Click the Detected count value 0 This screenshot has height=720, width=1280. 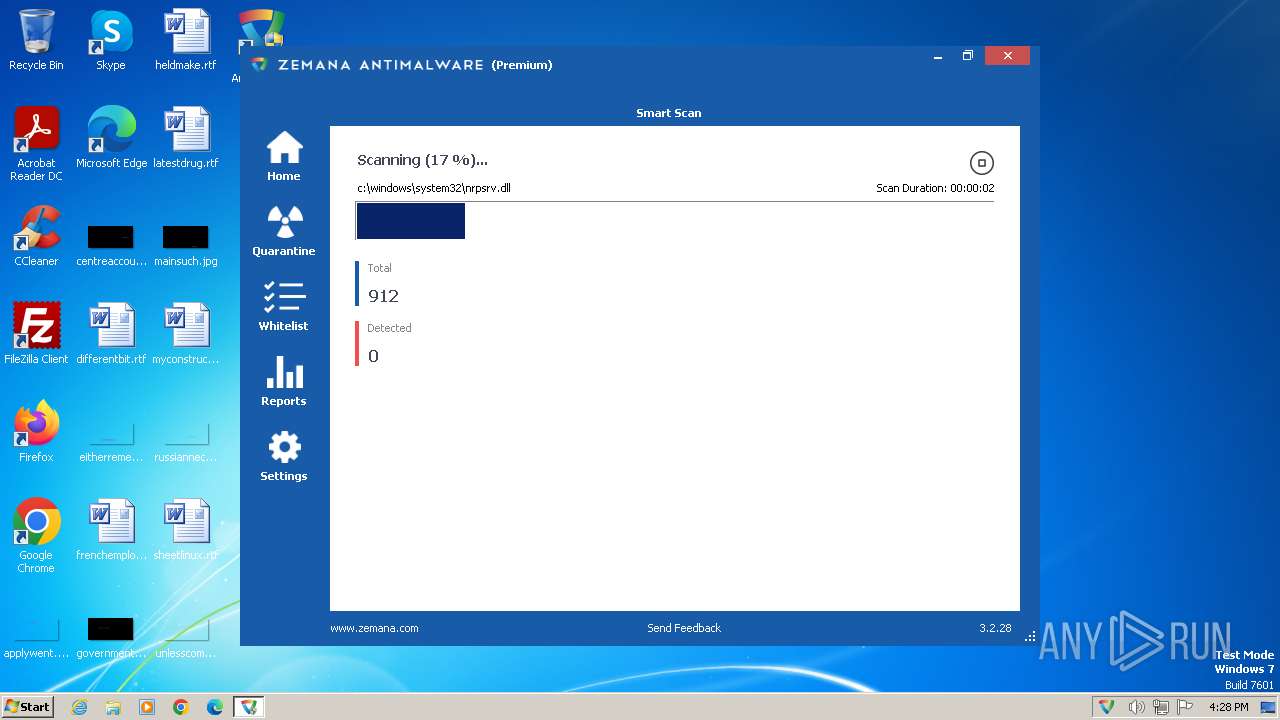[373, 356]
